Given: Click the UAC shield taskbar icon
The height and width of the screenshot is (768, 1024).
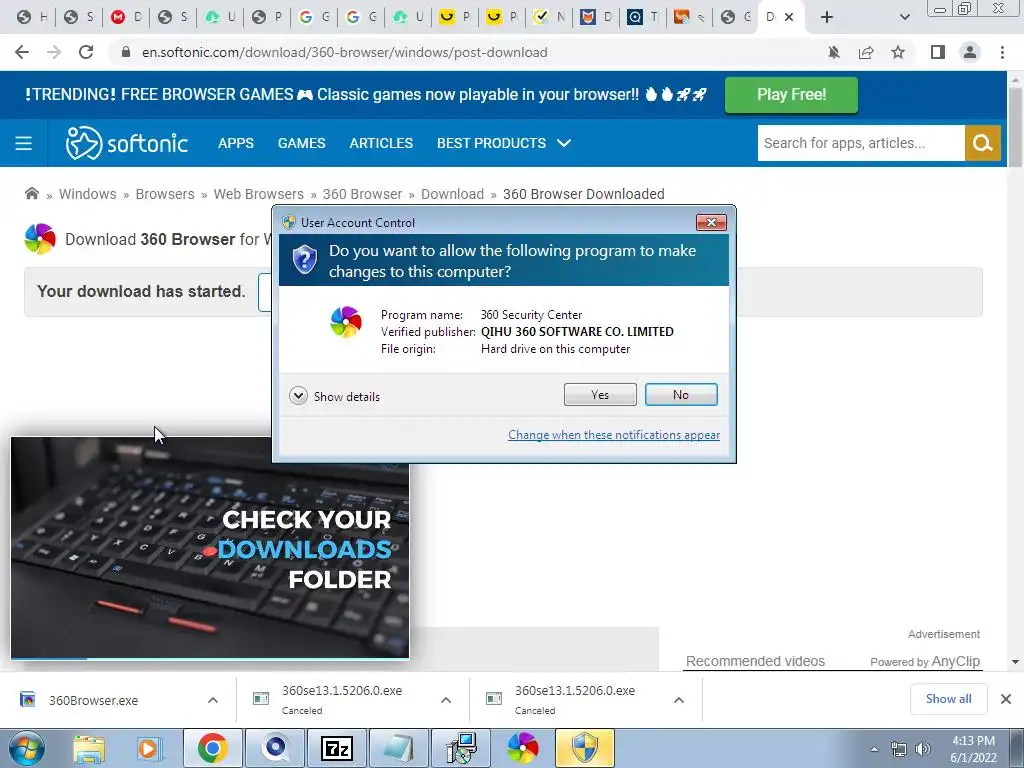Looking at the screenshot, I should pos(584,748).
